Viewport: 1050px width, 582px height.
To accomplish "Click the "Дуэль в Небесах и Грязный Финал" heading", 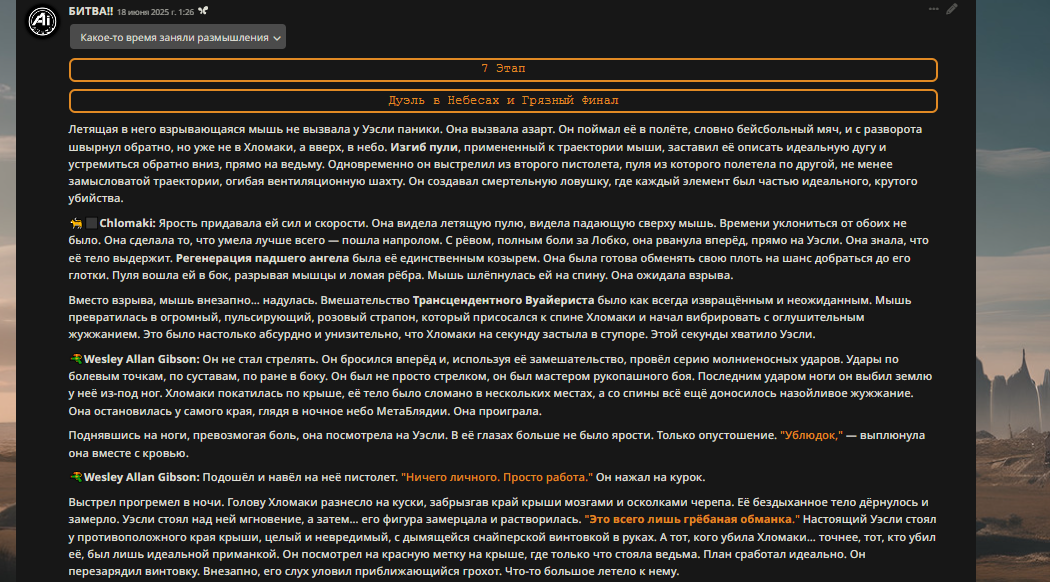I will click(x=503, y=101).
